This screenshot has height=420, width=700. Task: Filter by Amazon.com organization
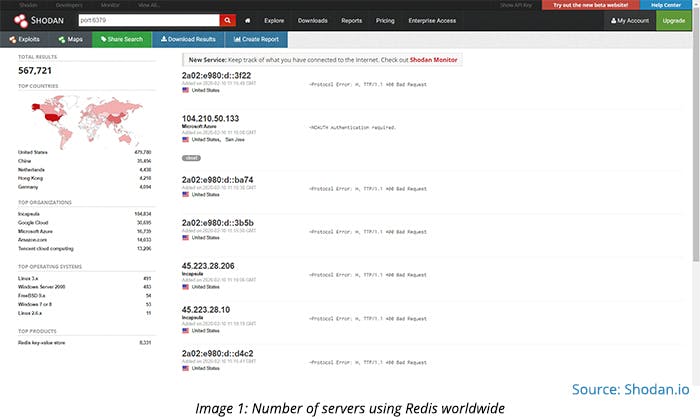pos(32,240)
